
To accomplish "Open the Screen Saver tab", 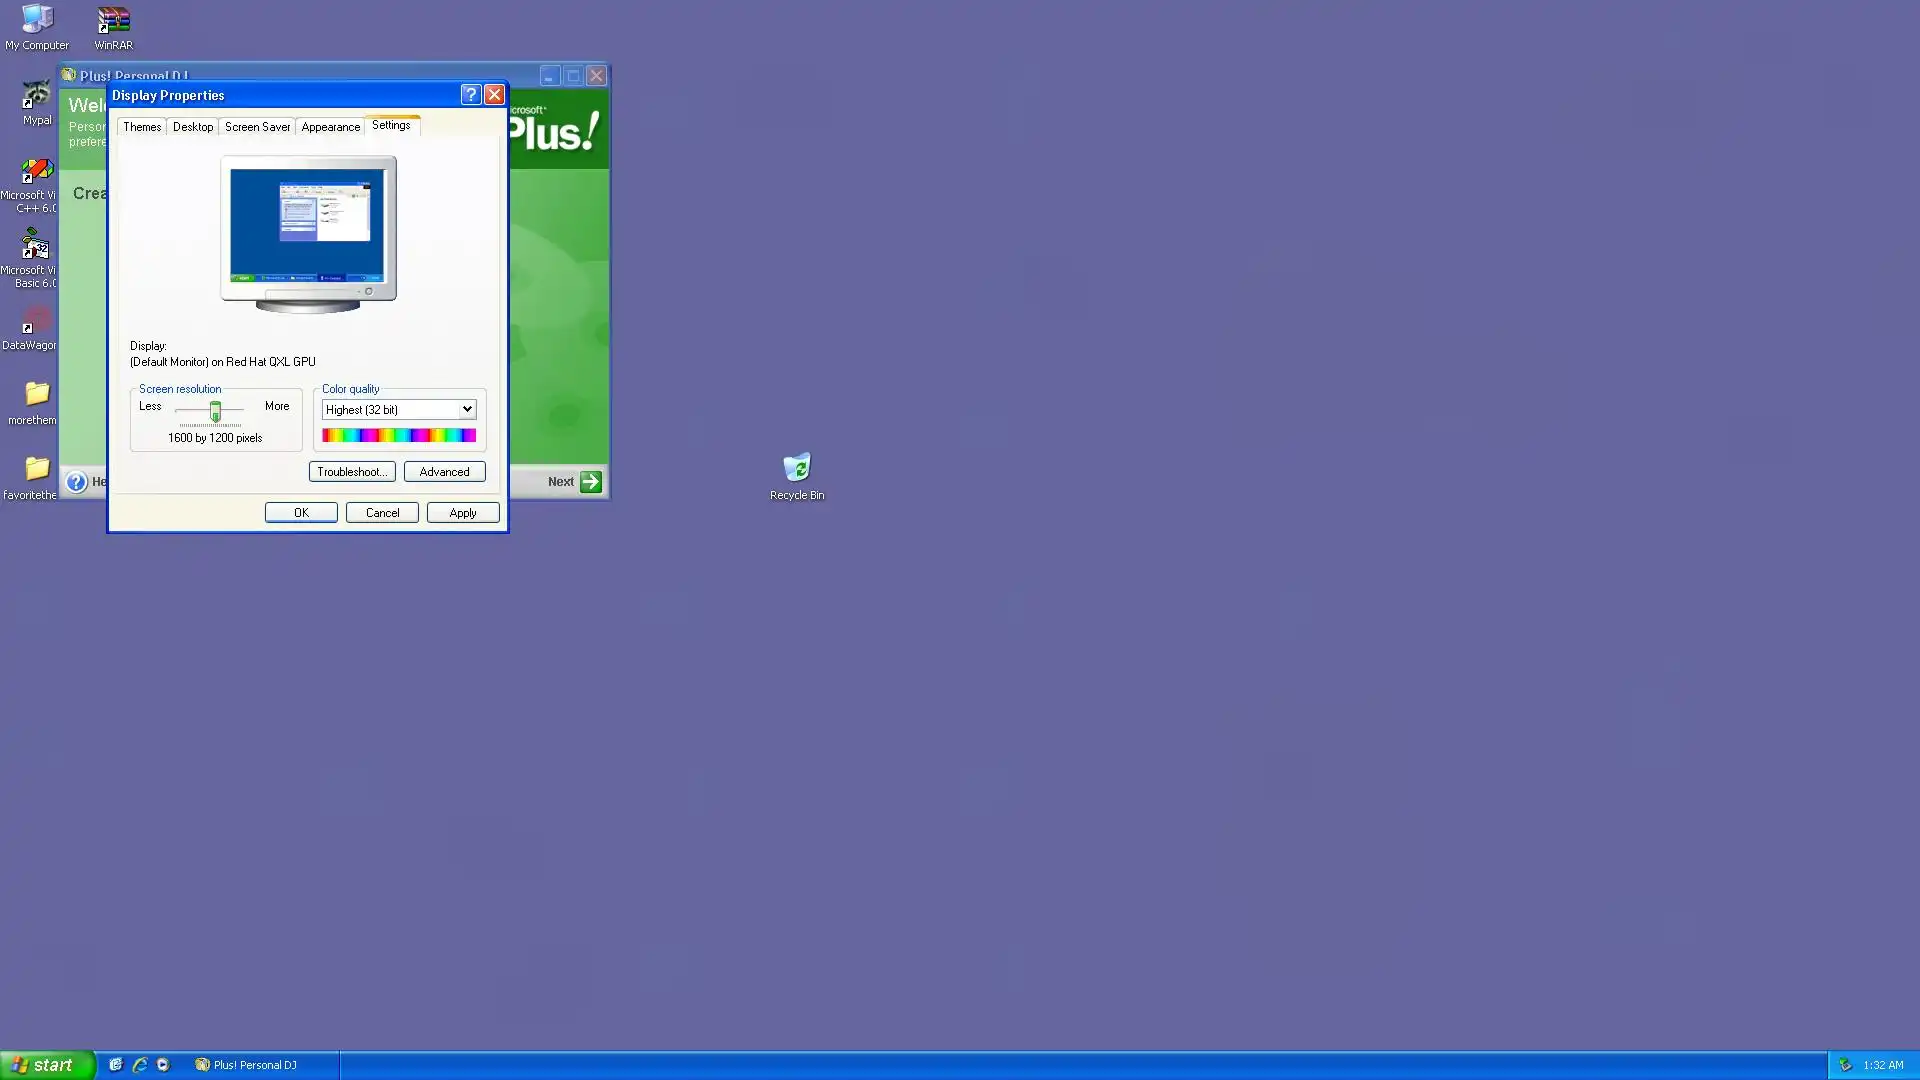I will (257, 127).
